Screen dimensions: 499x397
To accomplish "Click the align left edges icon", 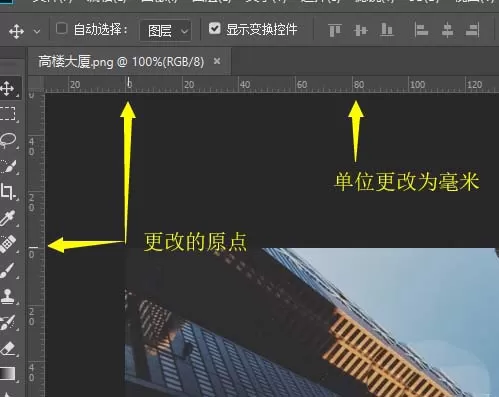I will (421, 30).
